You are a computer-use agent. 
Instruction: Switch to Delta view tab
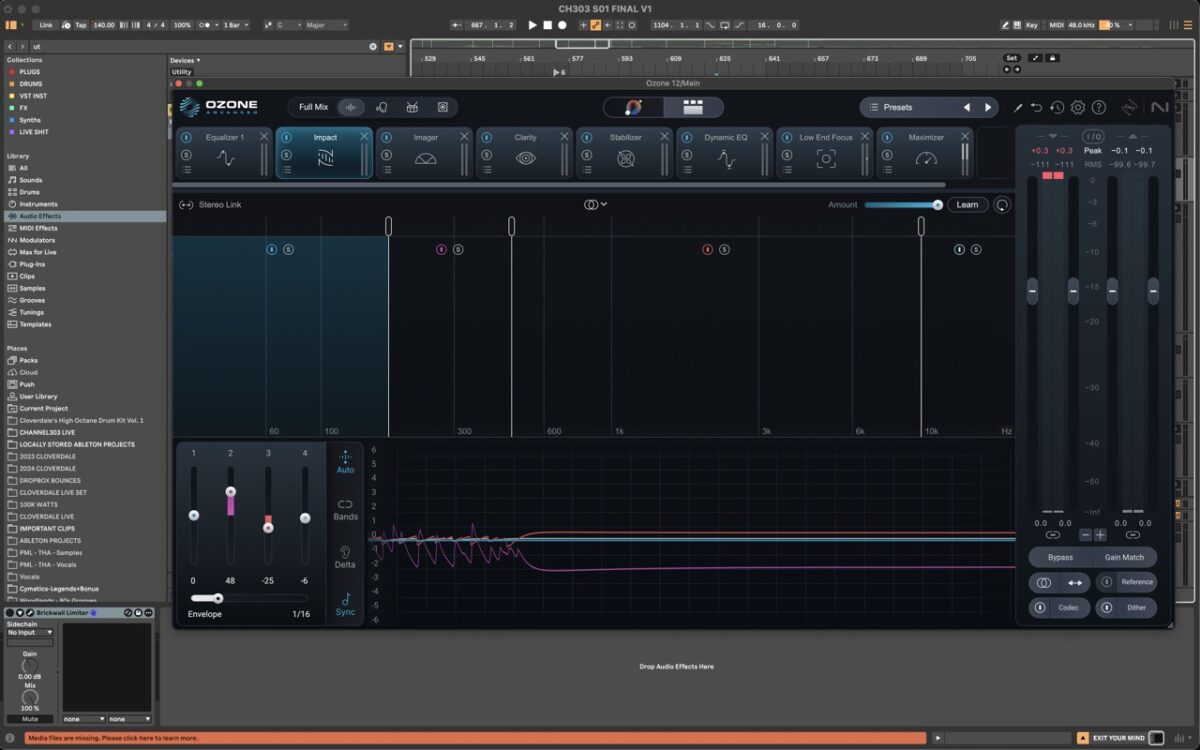pos(345,557)
